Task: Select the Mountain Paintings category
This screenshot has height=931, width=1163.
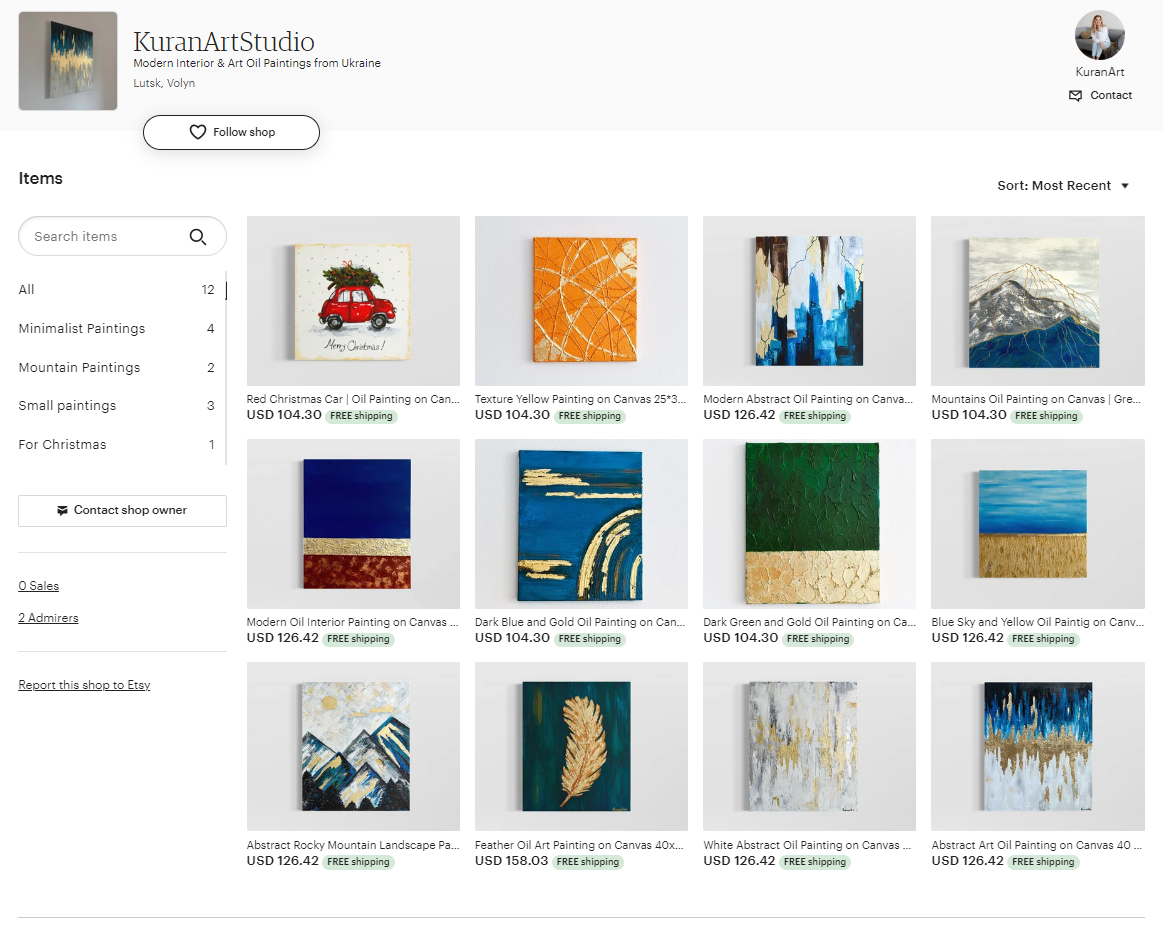Action: click(x=116, y=368)
